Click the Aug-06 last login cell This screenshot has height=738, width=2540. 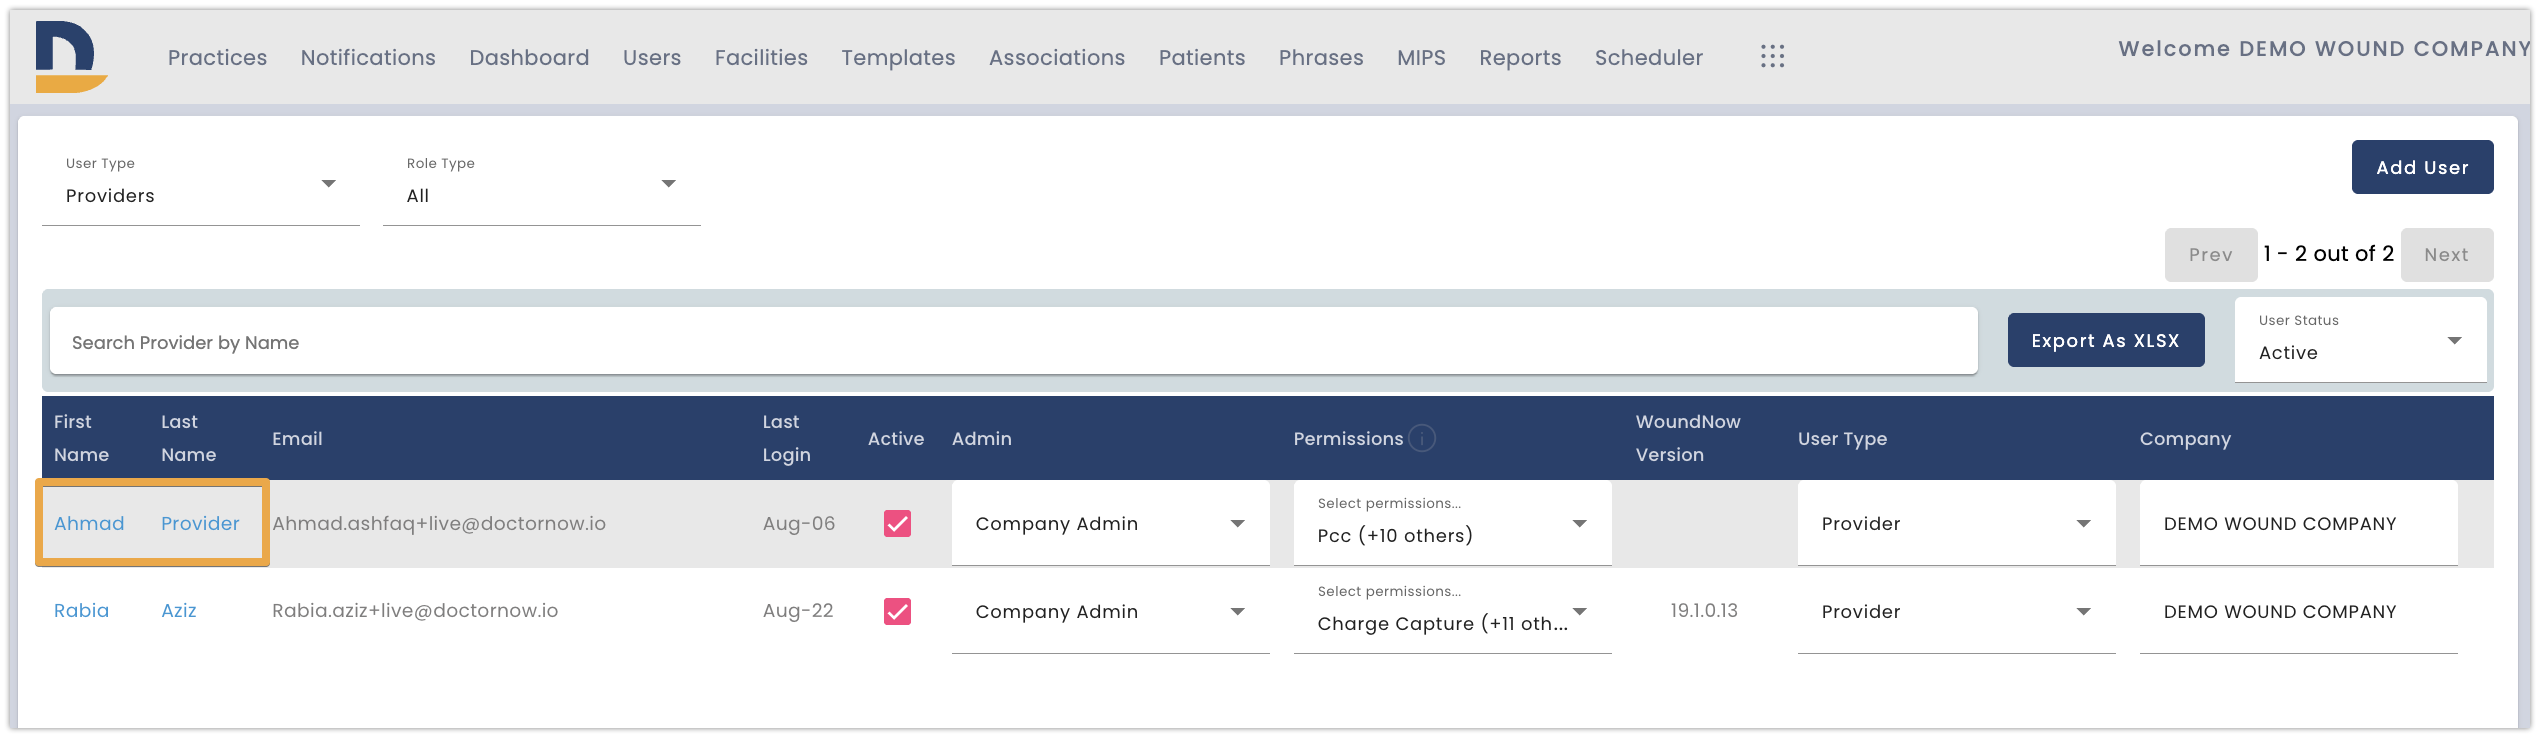(798, 523)
